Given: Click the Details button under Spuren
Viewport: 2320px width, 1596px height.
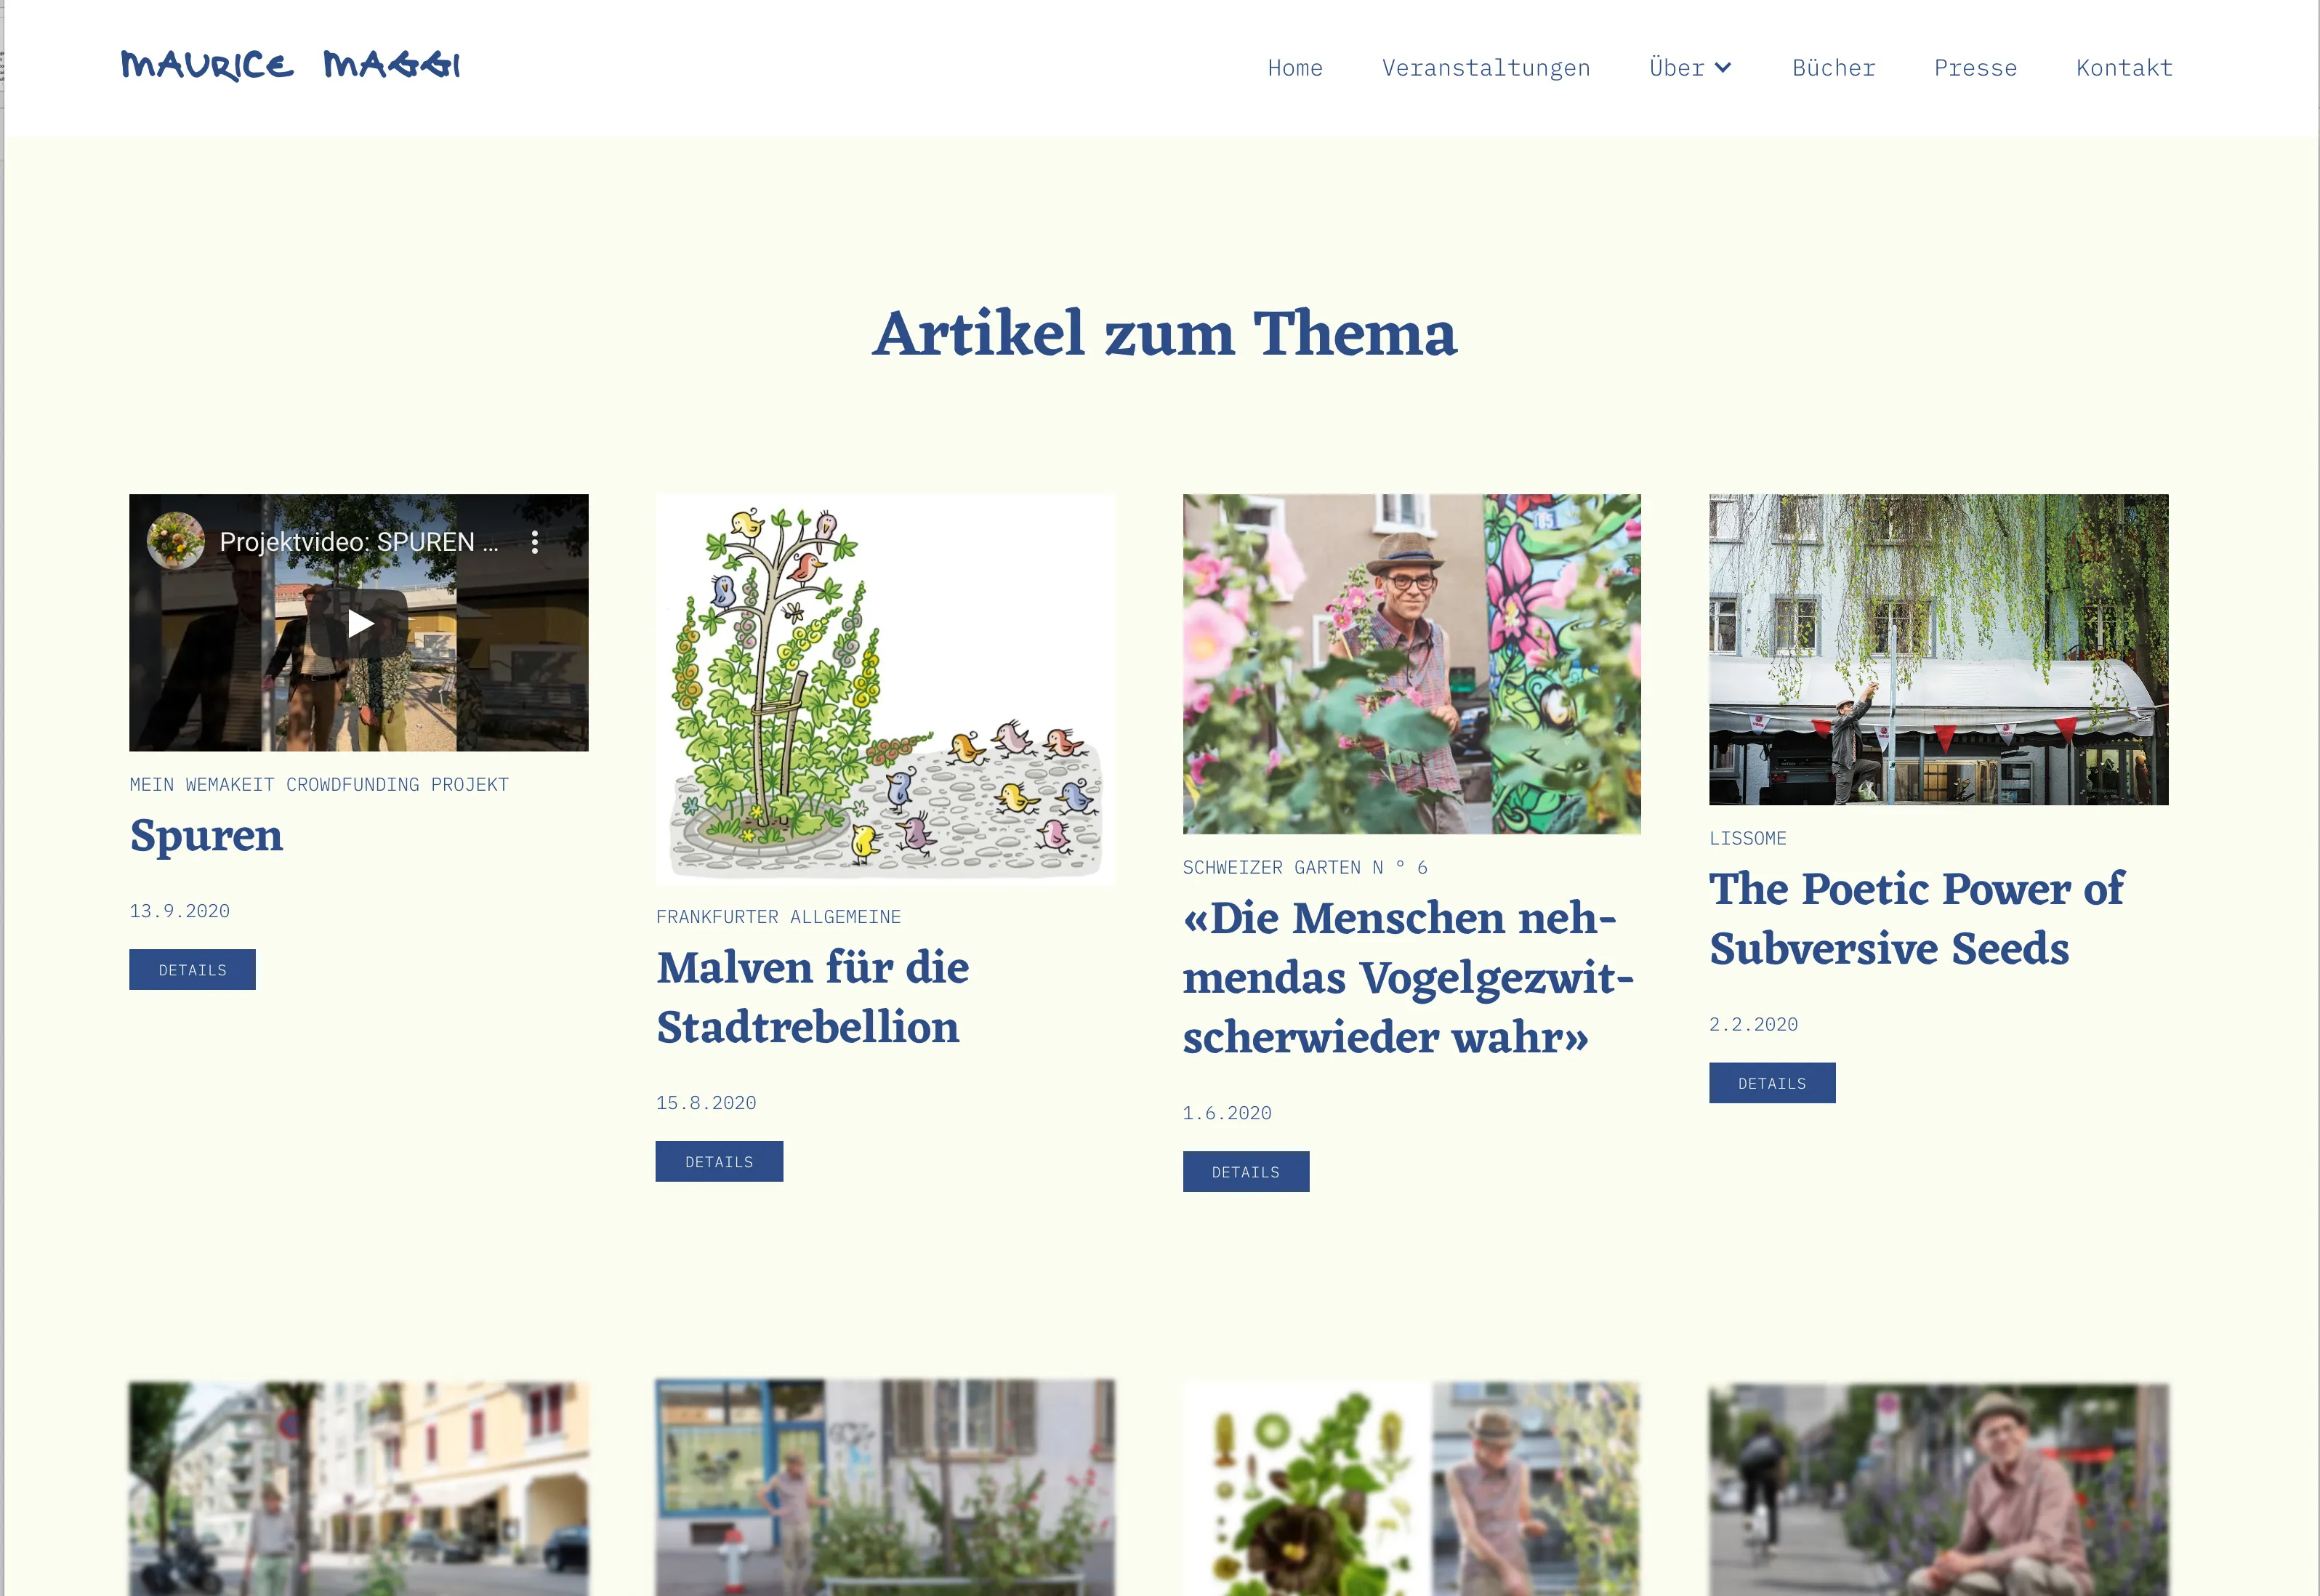Looking at the screenshot, I should click(x=192, y=969).
